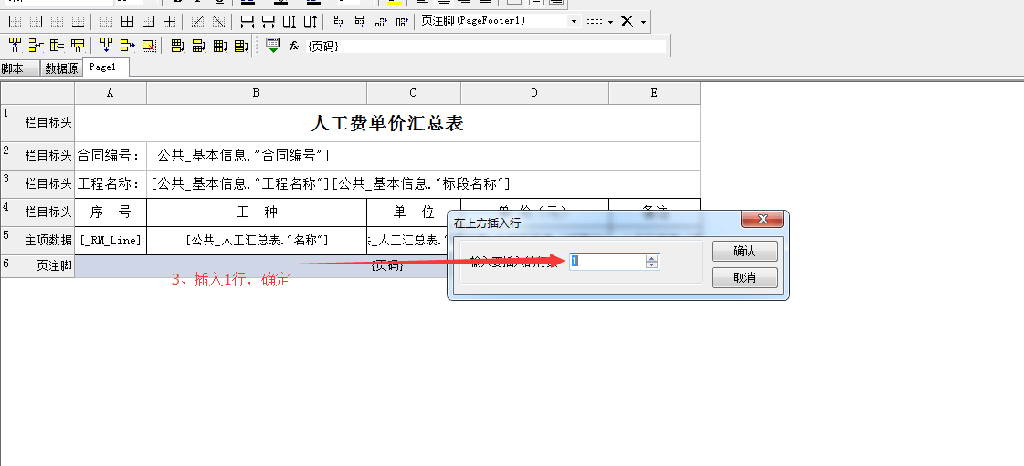The width and height of the screenshot is (1024, 466).
Task: Expand the arrow next to the X icon
Action: (x=644, y=21)
